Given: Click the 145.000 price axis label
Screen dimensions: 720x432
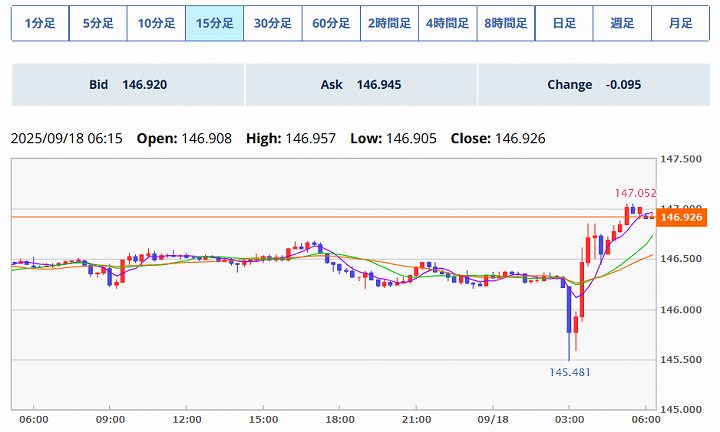Looking at the screenshot, I should 681,410.
